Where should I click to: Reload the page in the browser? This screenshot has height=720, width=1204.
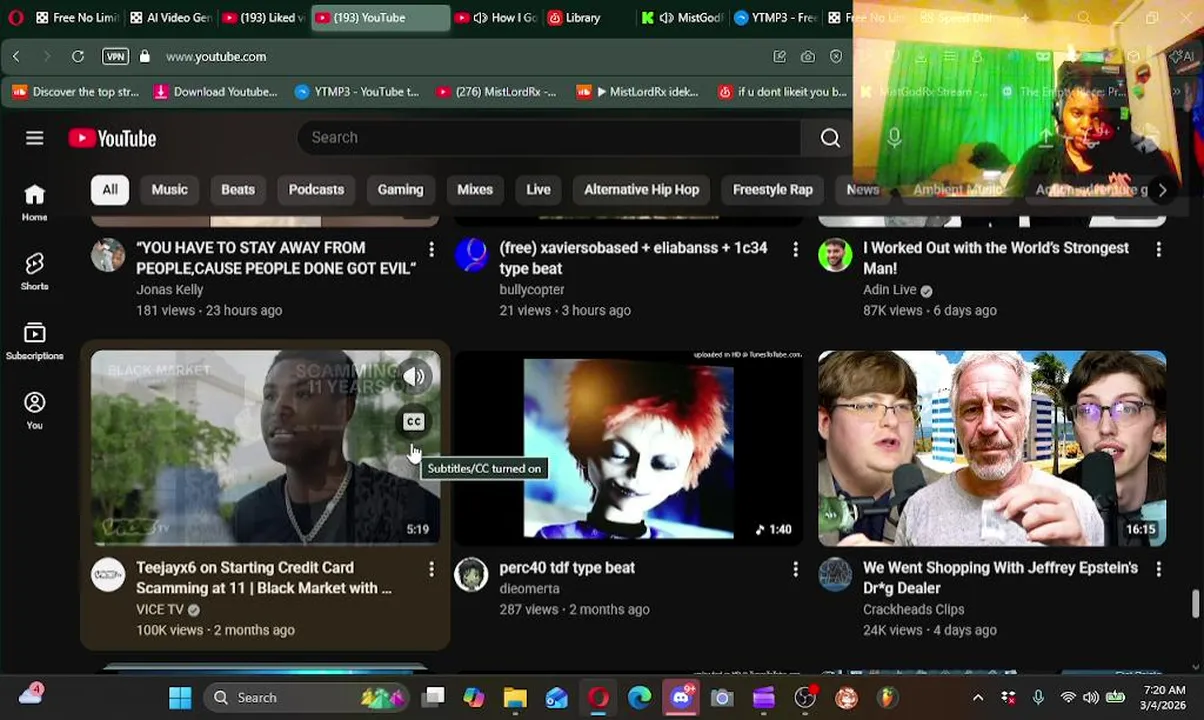(77, 57)
